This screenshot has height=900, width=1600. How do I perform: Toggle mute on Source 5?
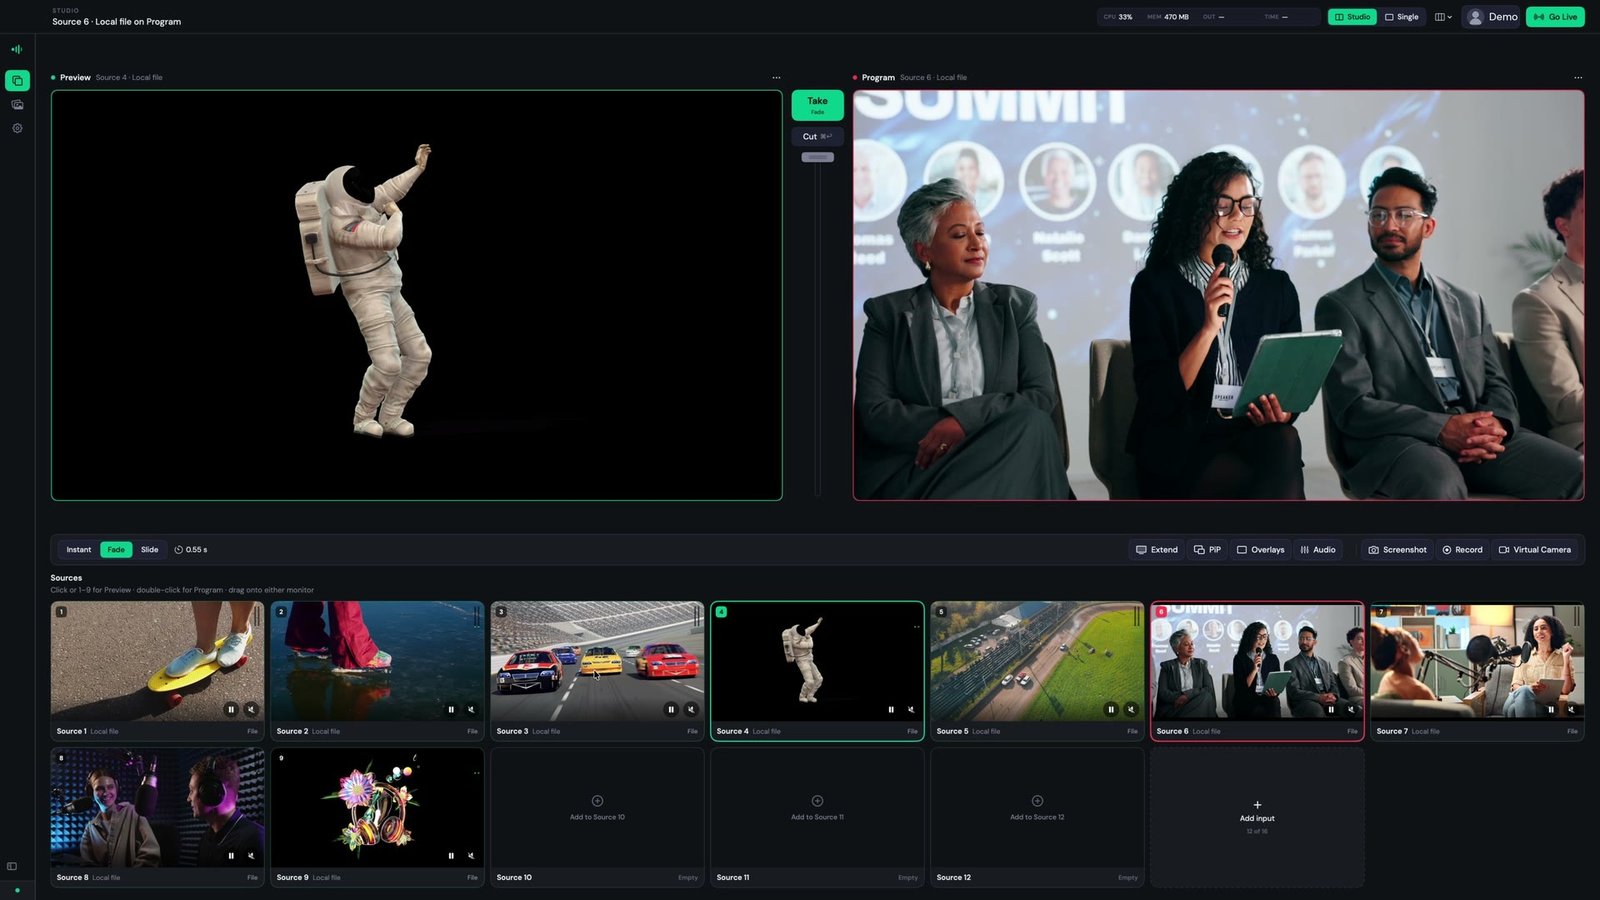click(1131, 710)
